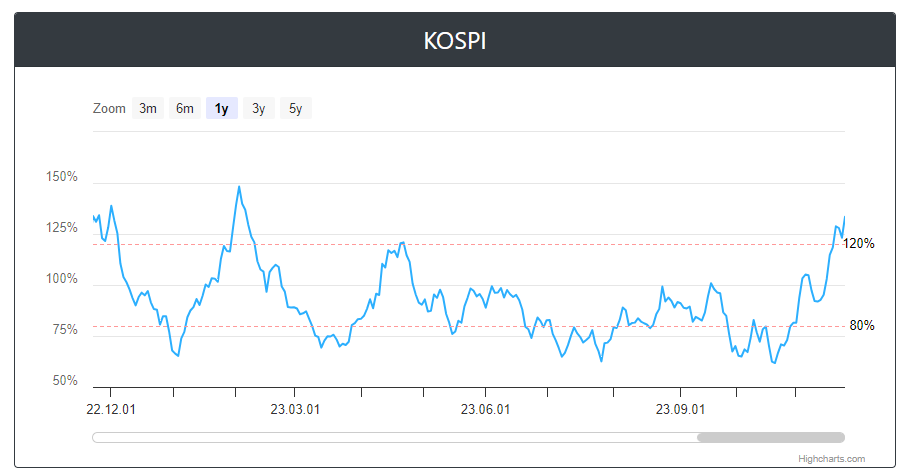Select the 3m zoom range button
The height and width of the screenshot is (476, 907).
[x=148, y=109]
